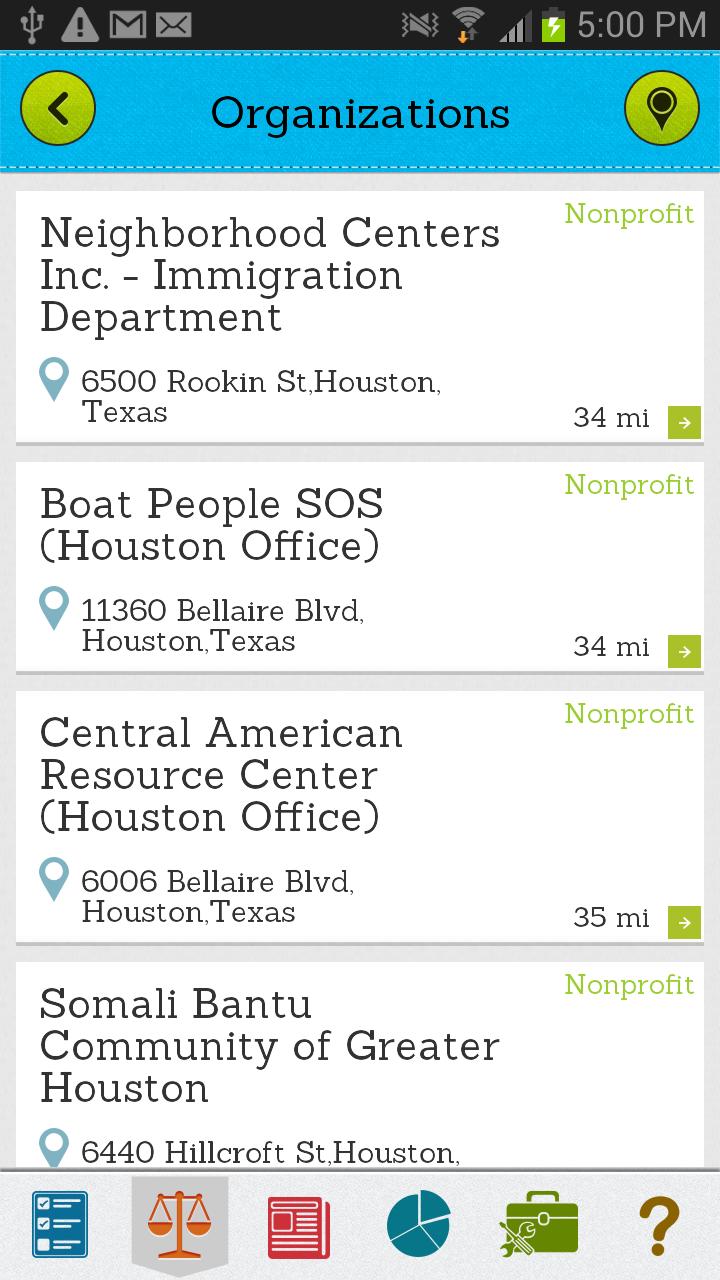Expand Neighborhood Centers Inc. green arrow

click(x=684, y=422)
